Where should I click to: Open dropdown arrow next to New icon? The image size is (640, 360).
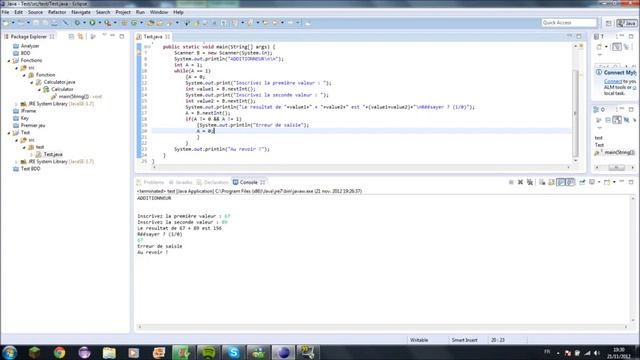click(x=13, y=23)
